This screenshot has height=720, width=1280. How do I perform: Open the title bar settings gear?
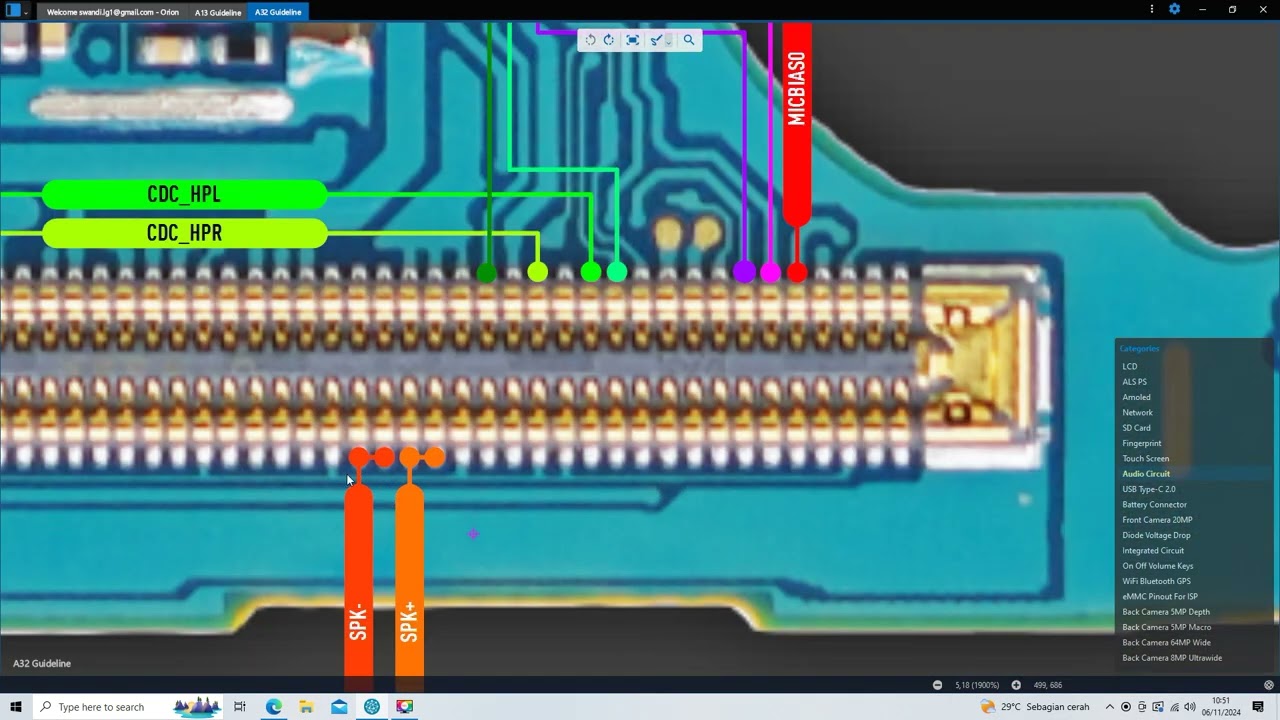[x=1175, y=9]
